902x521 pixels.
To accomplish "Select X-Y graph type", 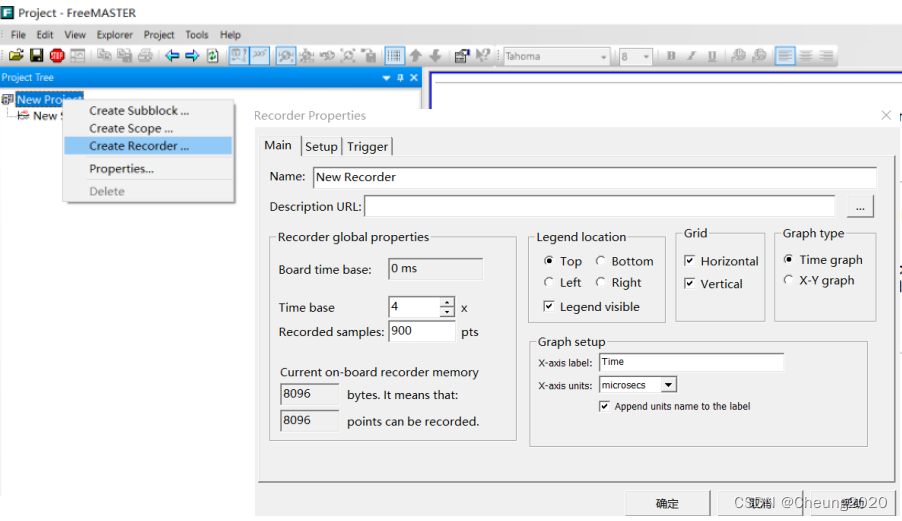I will click(789, 280).
